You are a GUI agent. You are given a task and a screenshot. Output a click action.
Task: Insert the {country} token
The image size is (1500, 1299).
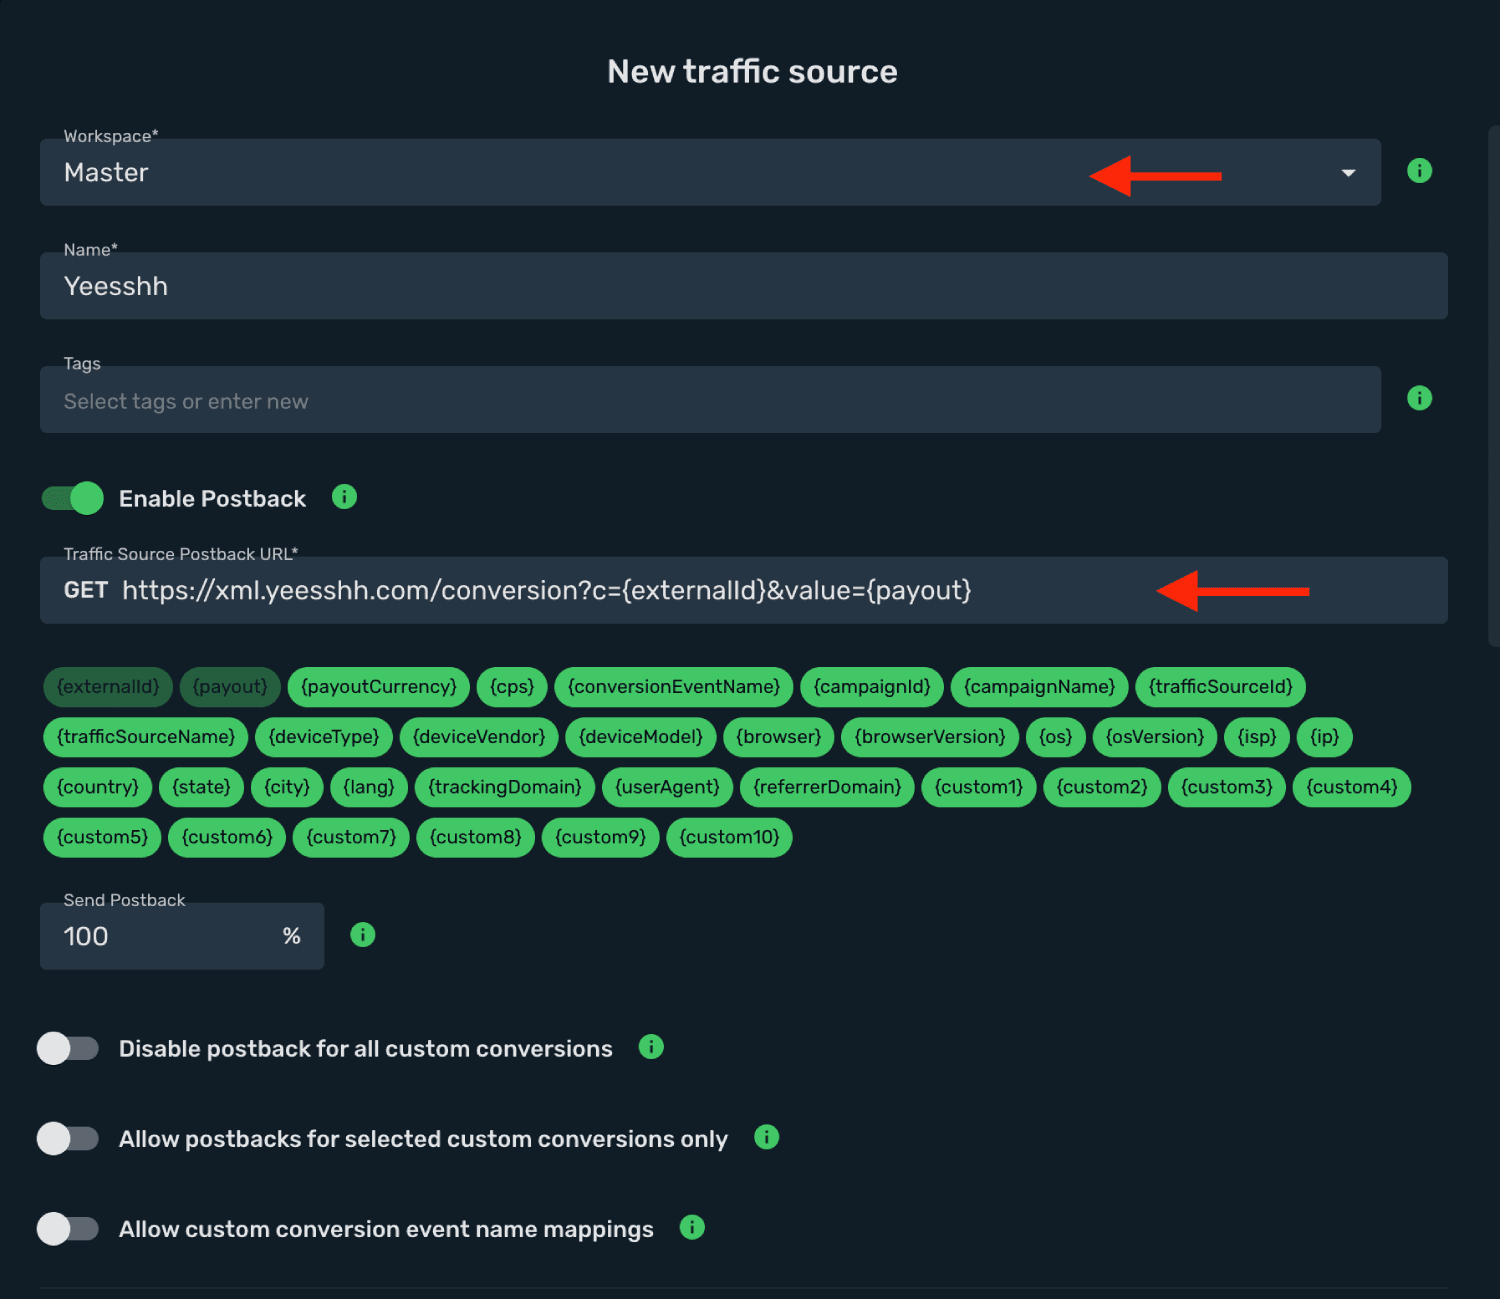tap(98, 787)
